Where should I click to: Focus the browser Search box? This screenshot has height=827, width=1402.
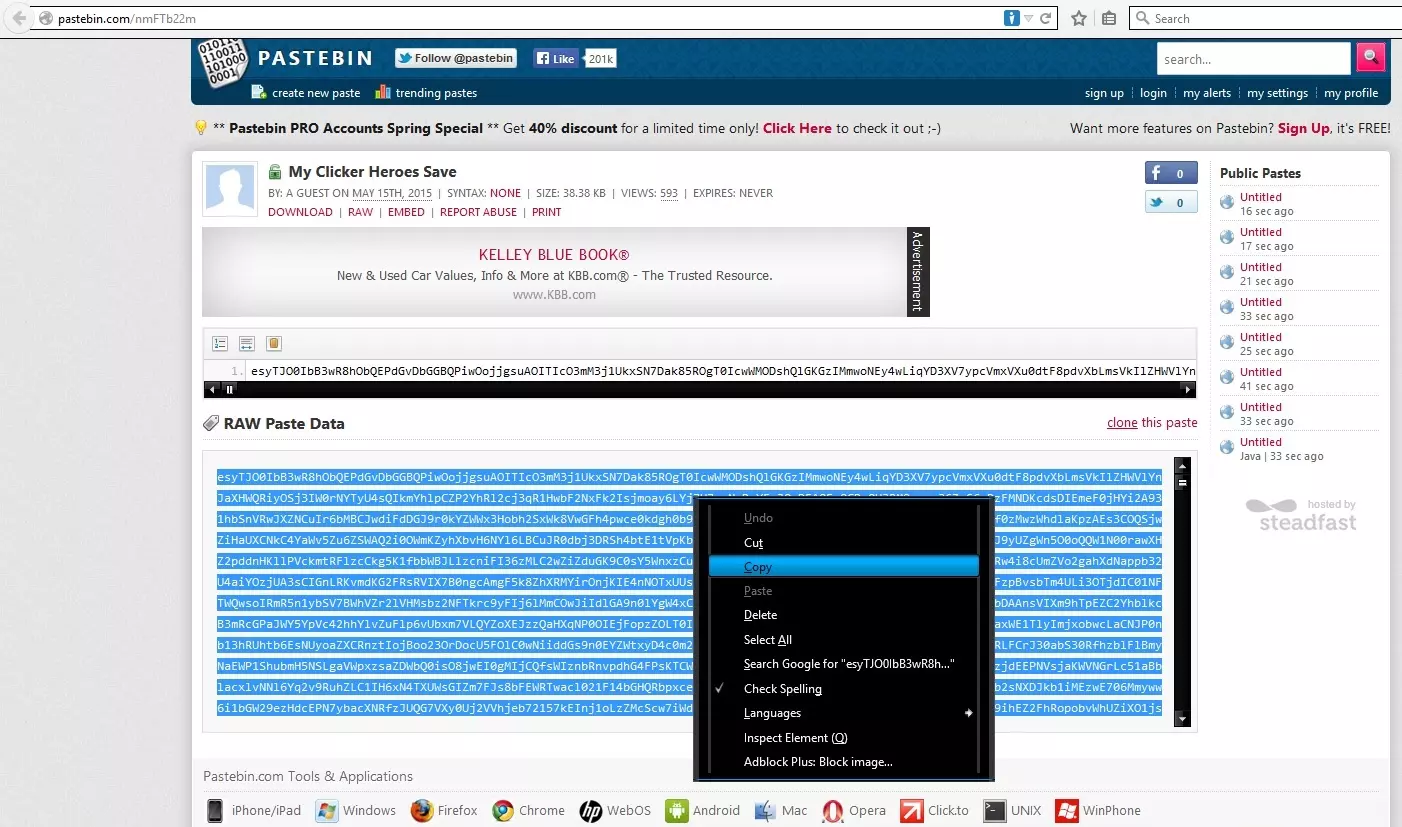pos(1264,18)
